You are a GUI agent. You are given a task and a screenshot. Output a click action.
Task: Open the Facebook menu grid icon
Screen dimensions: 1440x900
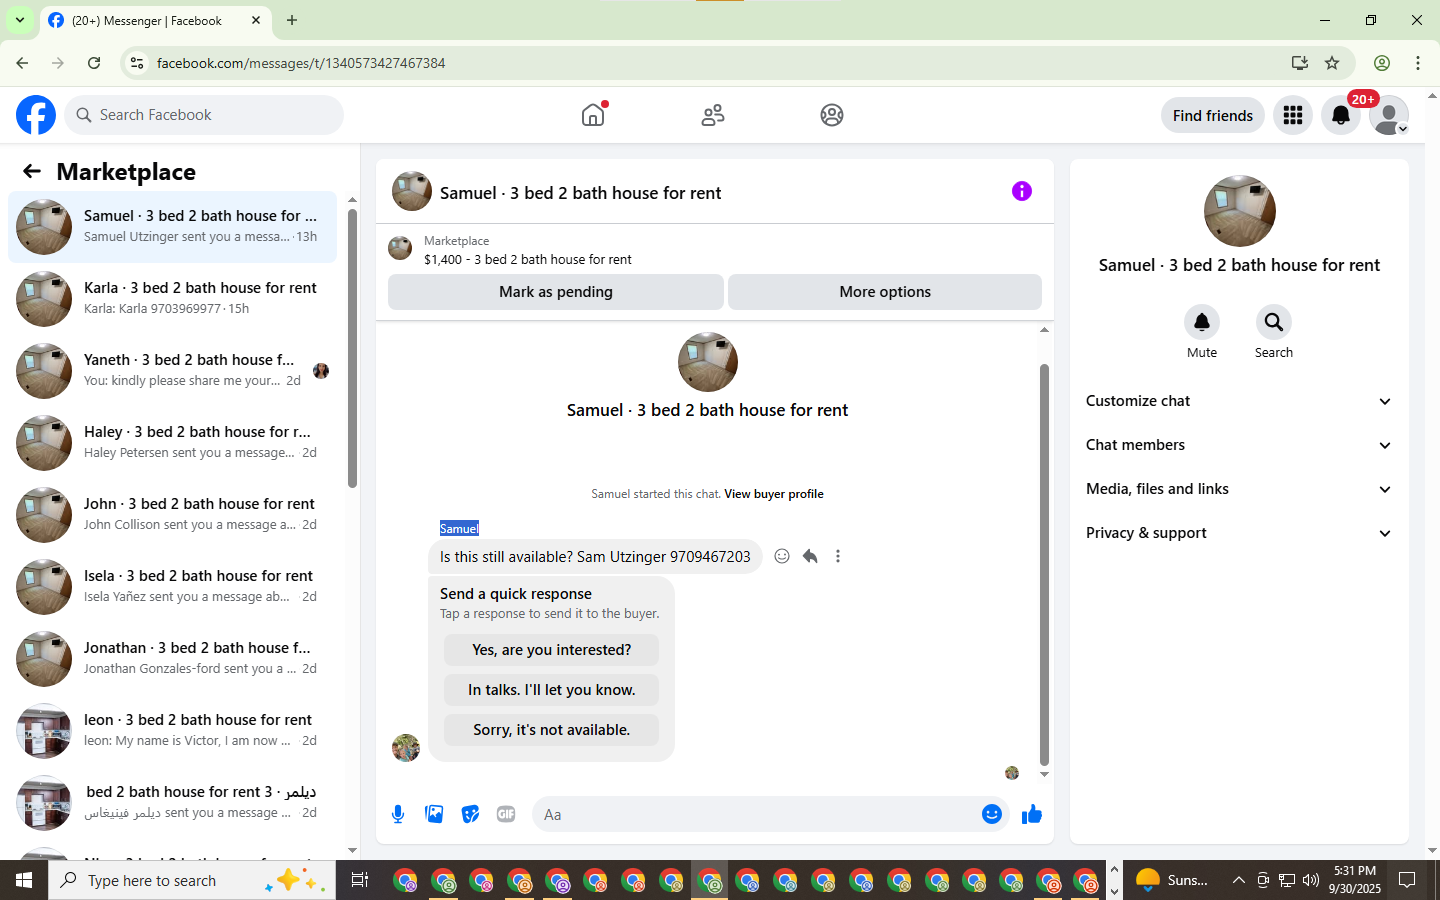point(1293,115)
